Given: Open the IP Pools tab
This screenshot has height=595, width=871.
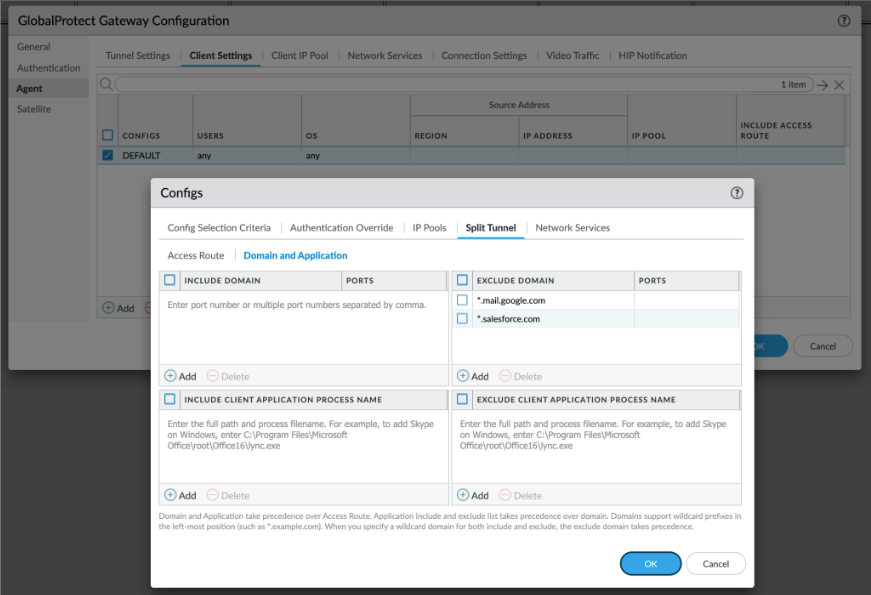Looking at the screenshot, I should [x=429, y=228].
